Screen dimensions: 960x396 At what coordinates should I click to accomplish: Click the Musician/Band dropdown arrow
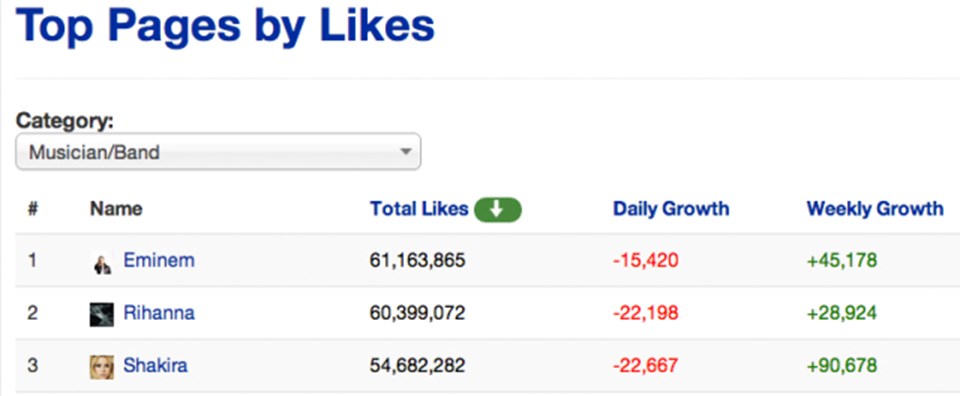pyautogui.click(x=405, y=151)
